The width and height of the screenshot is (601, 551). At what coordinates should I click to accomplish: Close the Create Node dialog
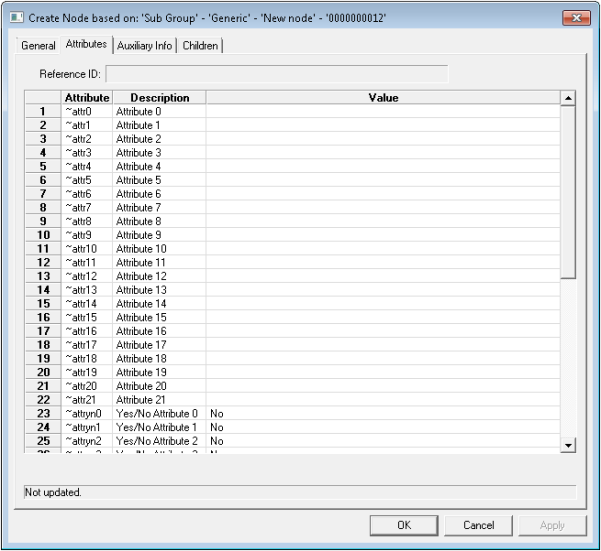tap(576, 18)
